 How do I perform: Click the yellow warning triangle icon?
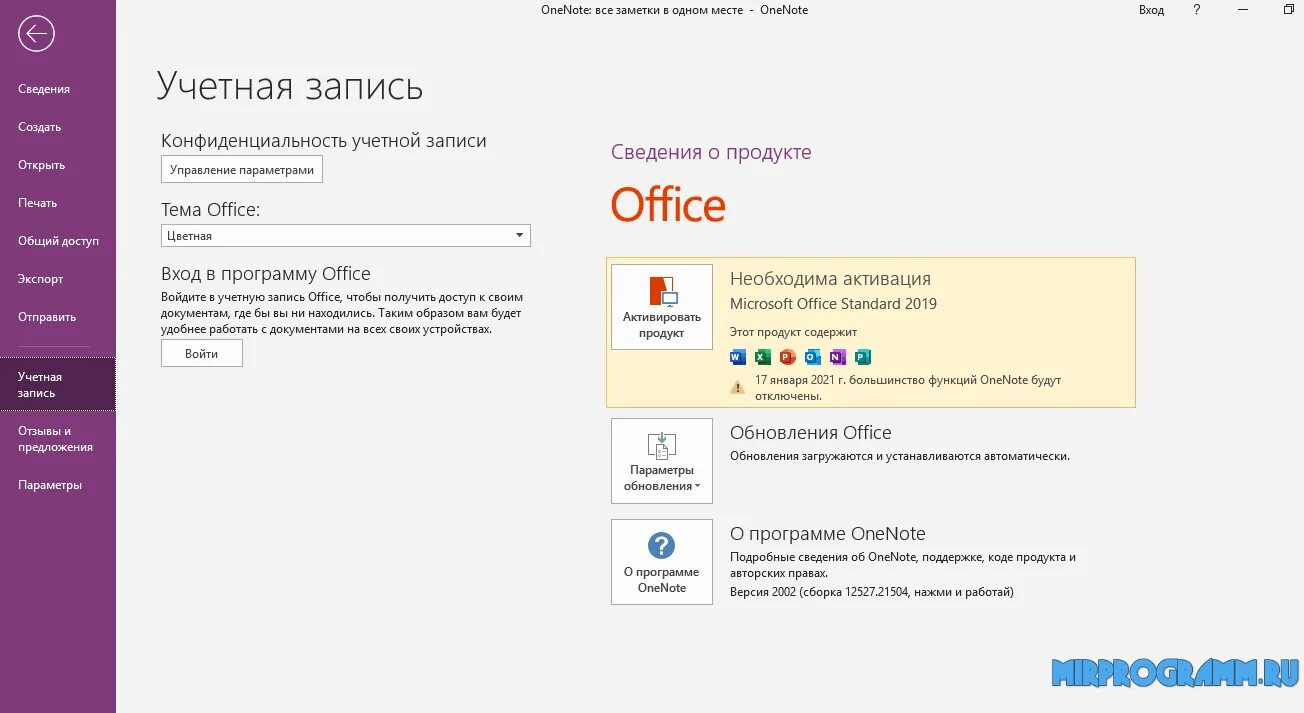point(738,387)
